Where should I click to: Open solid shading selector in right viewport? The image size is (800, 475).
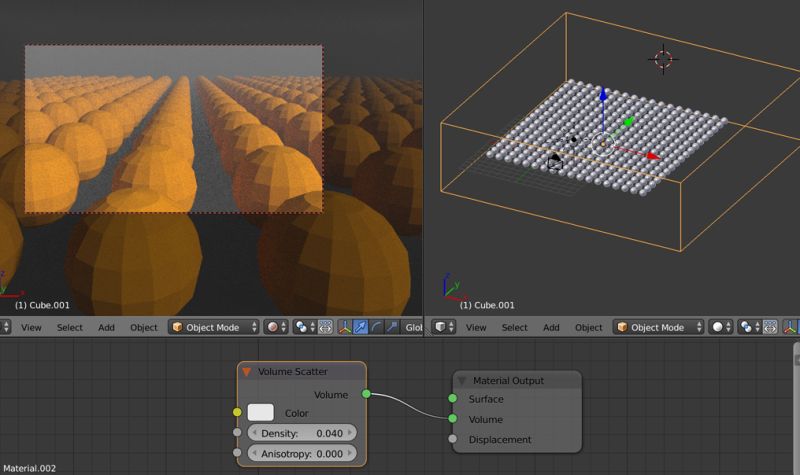721,327
